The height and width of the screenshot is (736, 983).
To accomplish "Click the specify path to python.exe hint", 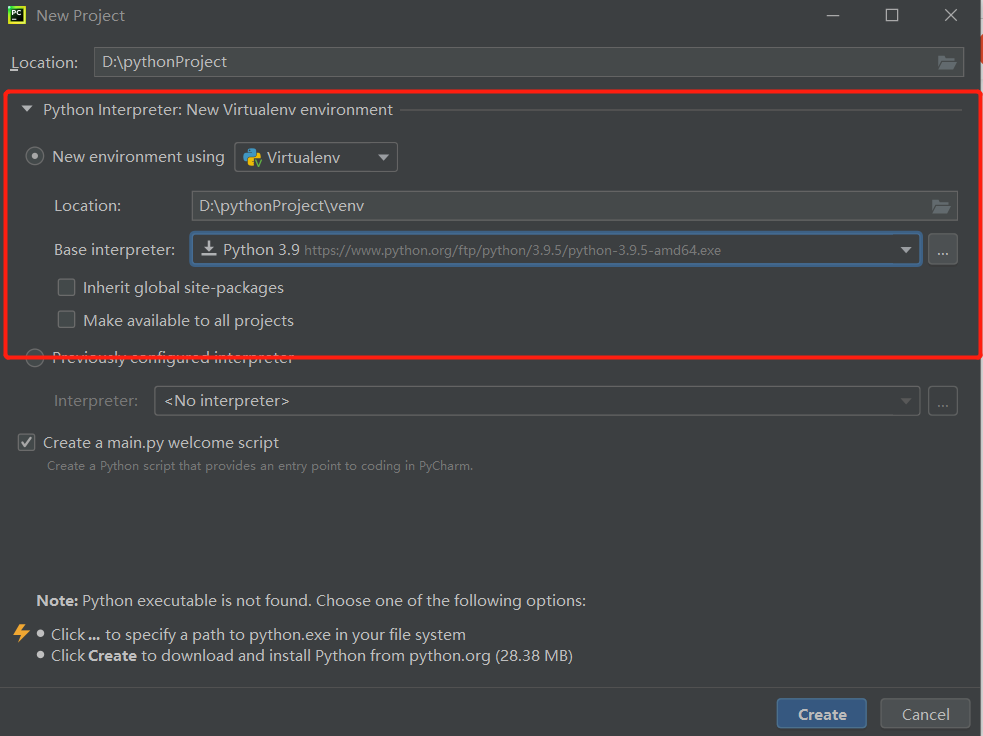I will (x=258, y=634).
